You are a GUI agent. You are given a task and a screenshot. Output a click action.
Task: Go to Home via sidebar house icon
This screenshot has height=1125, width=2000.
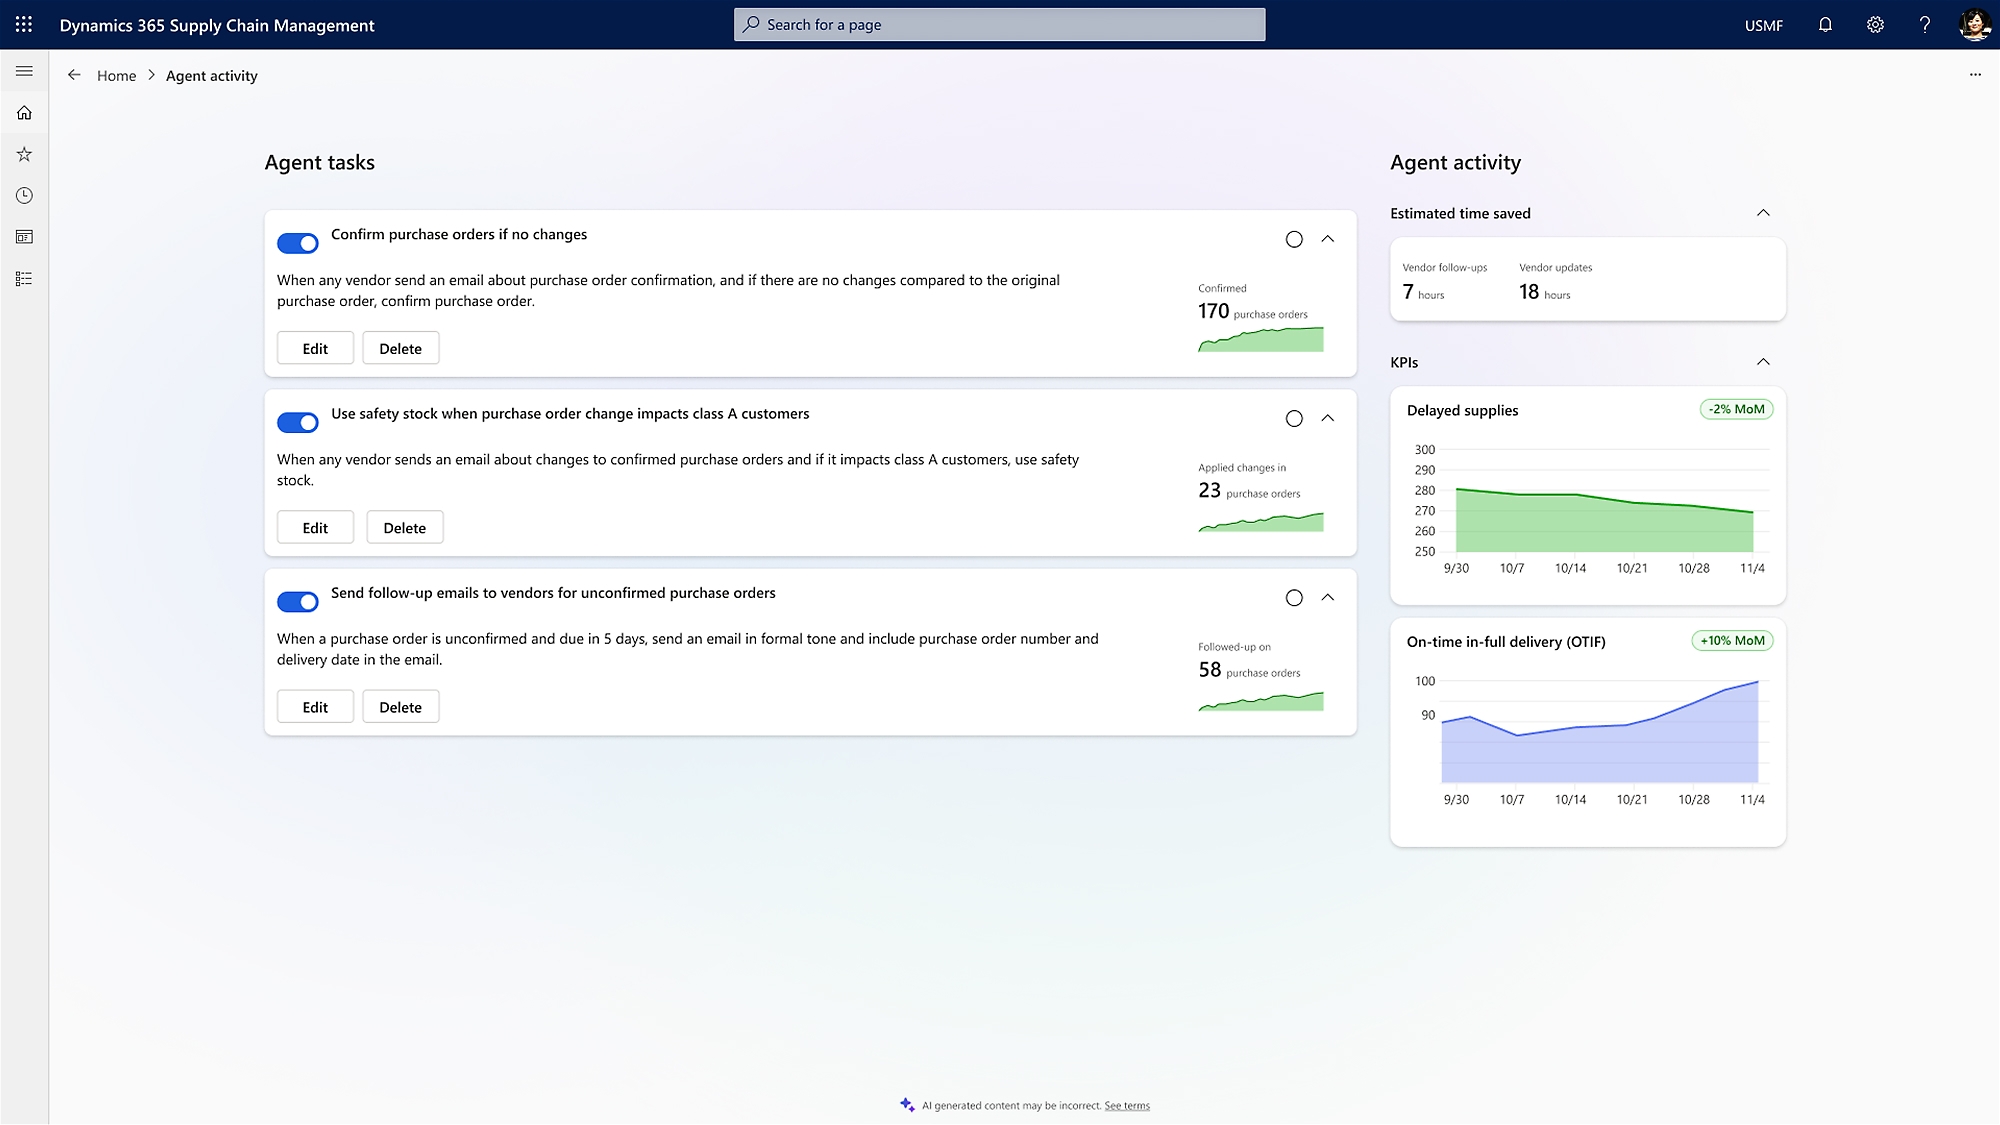click(24, 113)
